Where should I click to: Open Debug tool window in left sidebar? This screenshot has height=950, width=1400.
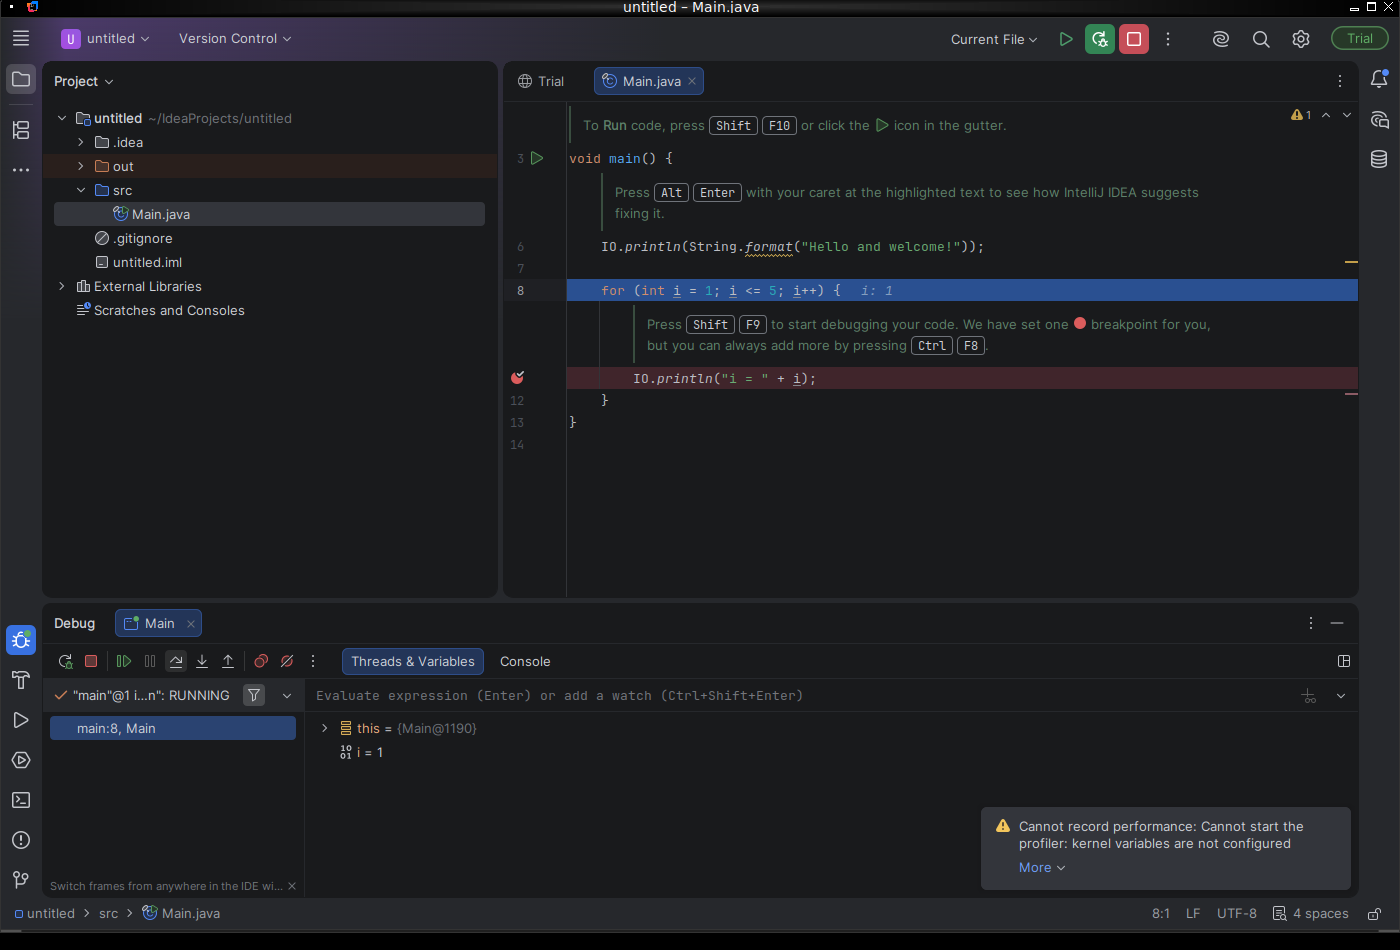click(x=21, y=640)
